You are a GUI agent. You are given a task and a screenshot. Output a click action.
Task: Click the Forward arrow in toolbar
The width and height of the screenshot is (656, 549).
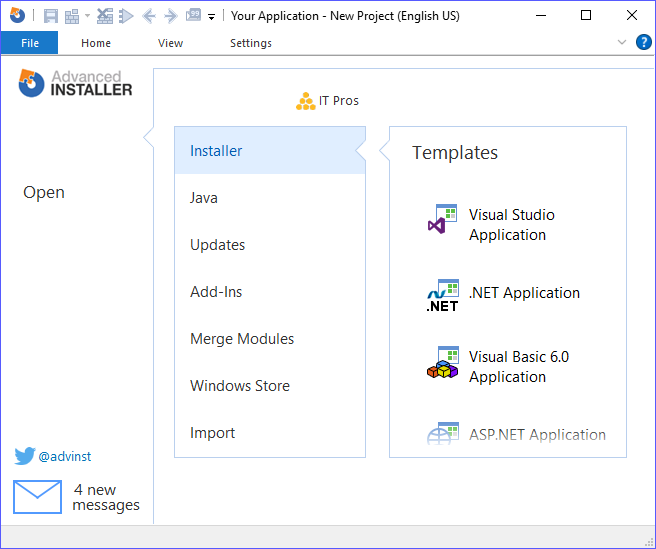[171, 16]
